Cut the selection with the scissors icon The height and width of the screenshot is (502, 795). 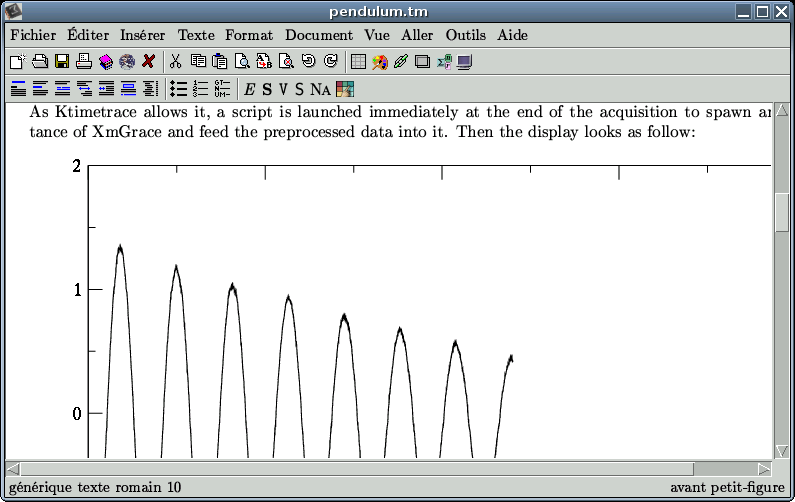coord(176,62)
